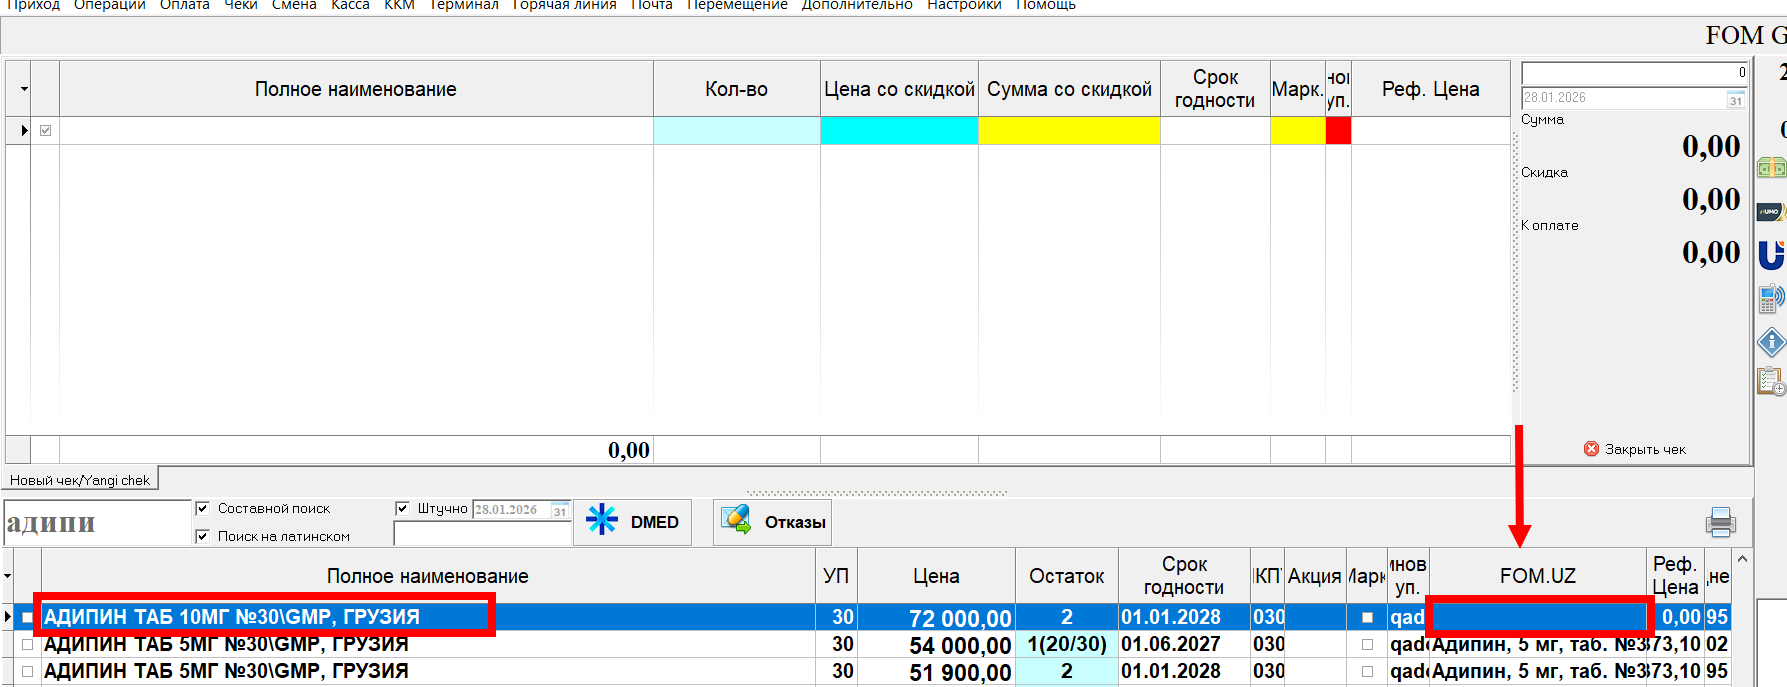This screenshot has width=1787, height=687.
Task: Click the Остаток column header in the product list
Action: coord(1067,576)
